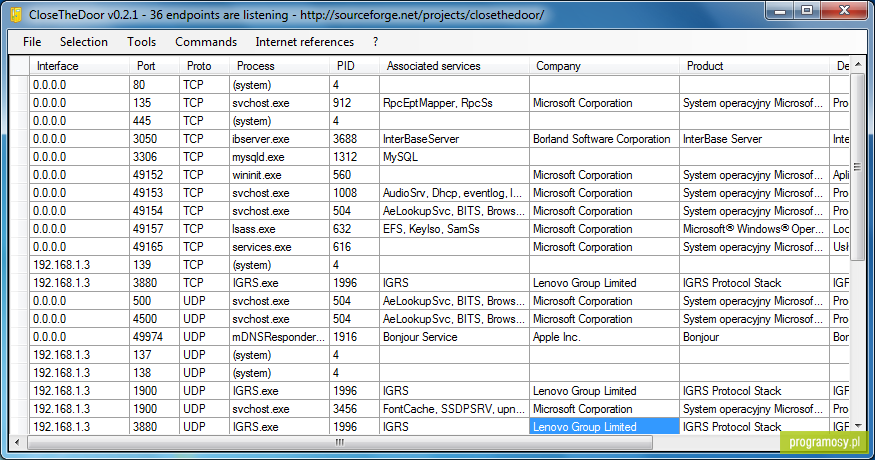Viewport: 875px width, 460px height.
Task: Select the port 80 row
Action: coord(430,85)
